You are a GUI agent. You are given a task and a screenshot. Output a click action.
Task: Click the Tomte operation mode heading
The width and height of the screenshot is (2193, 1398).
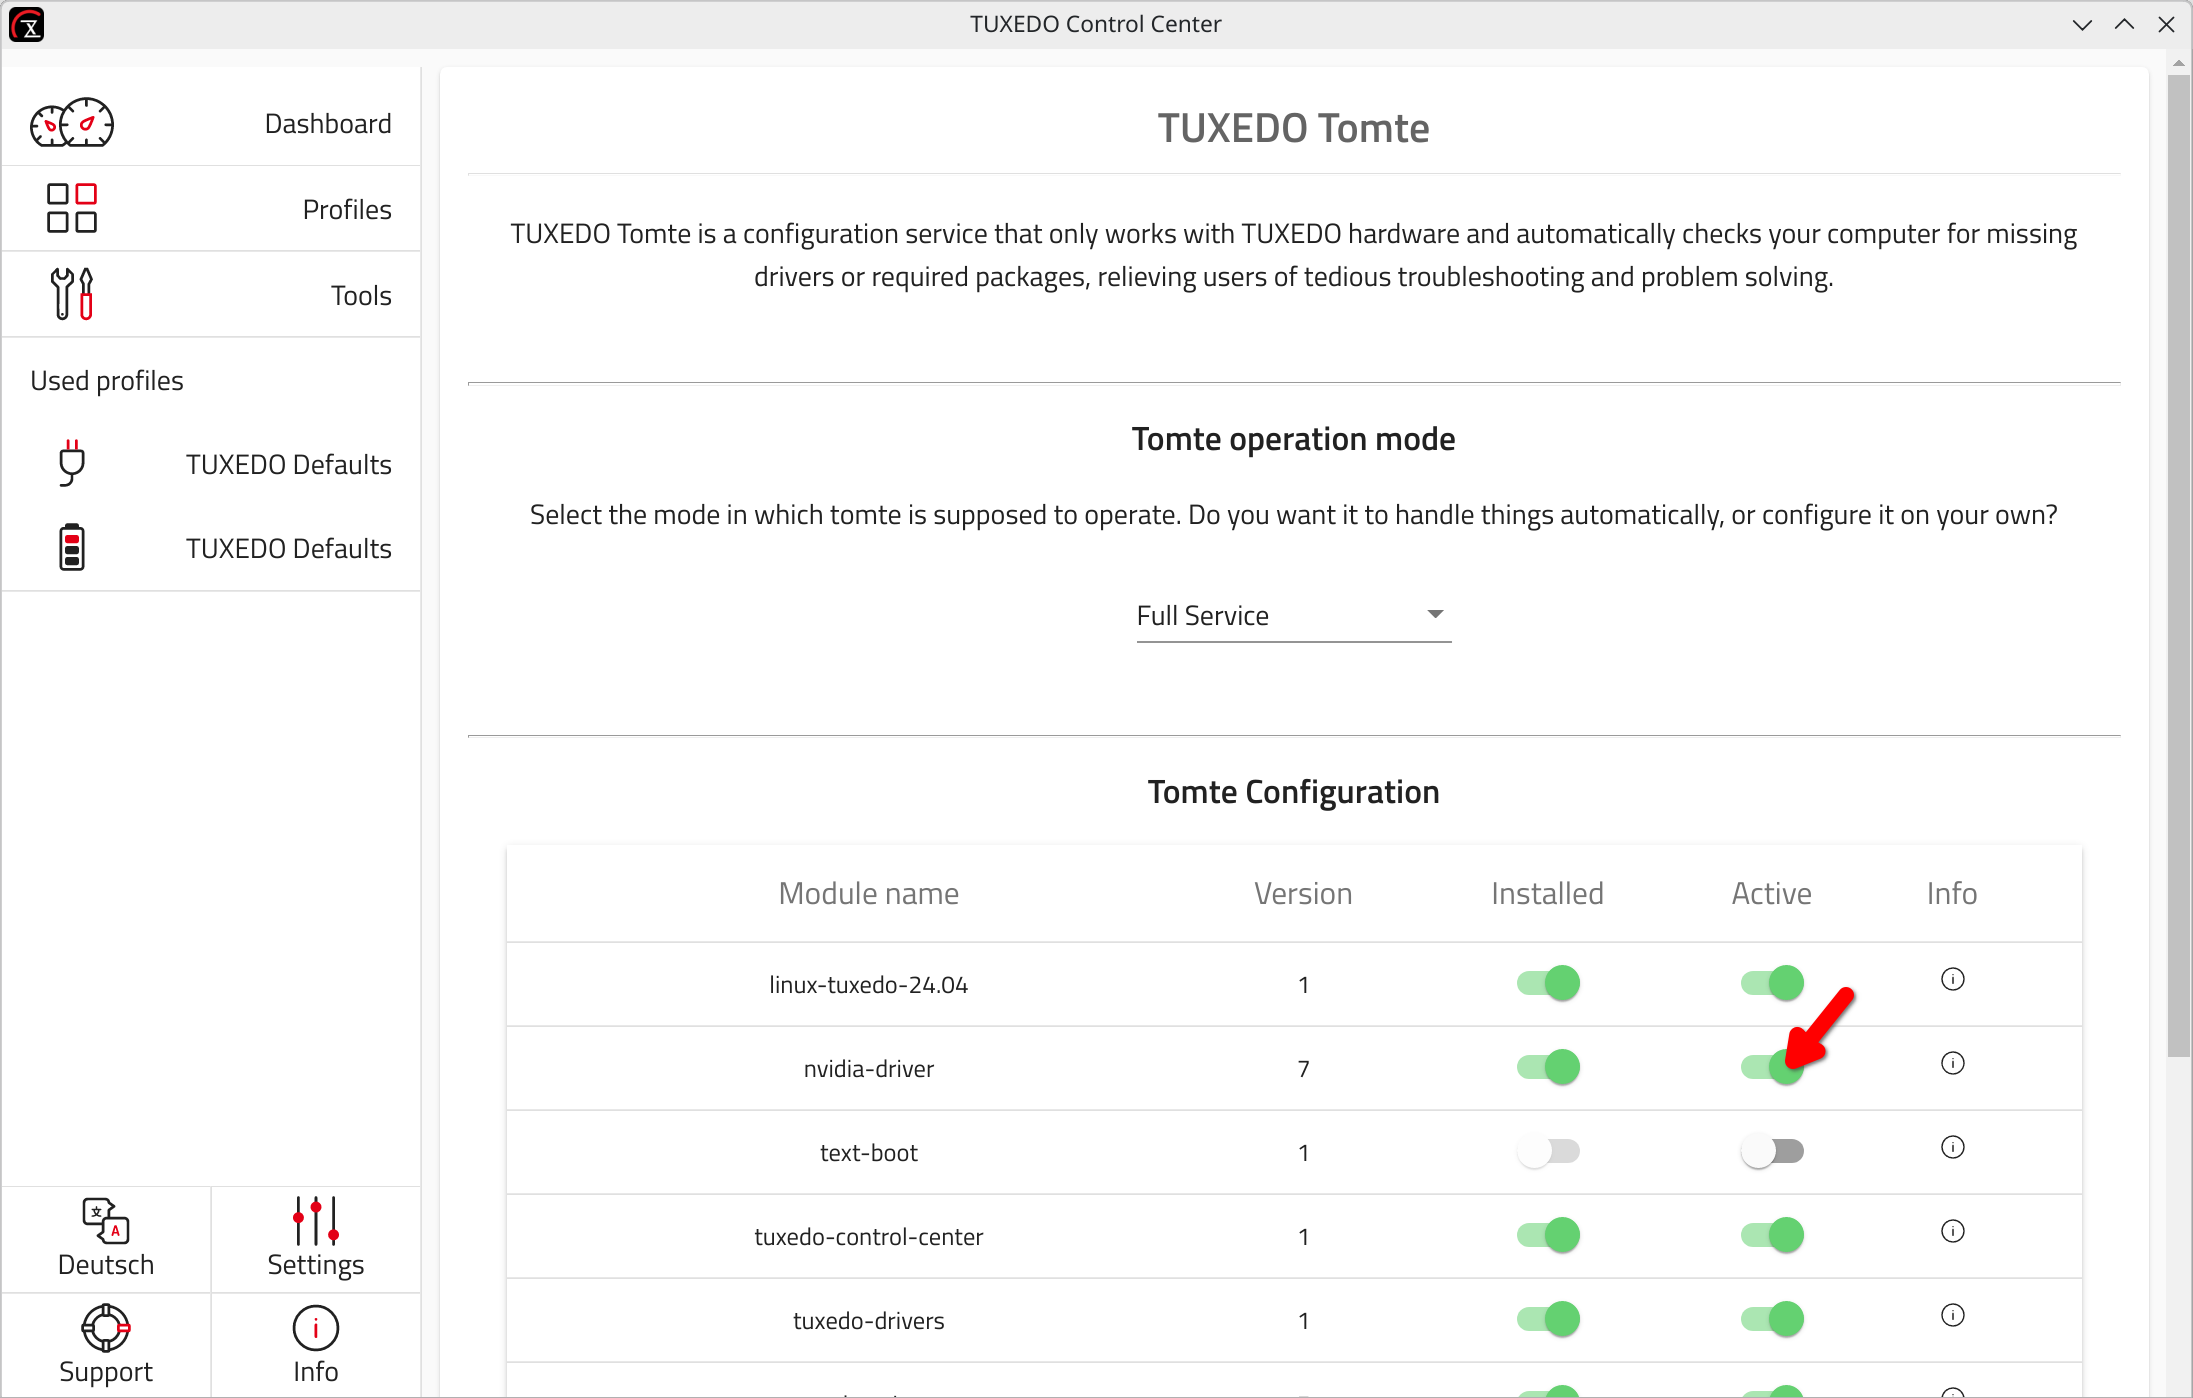[1293, 439]
